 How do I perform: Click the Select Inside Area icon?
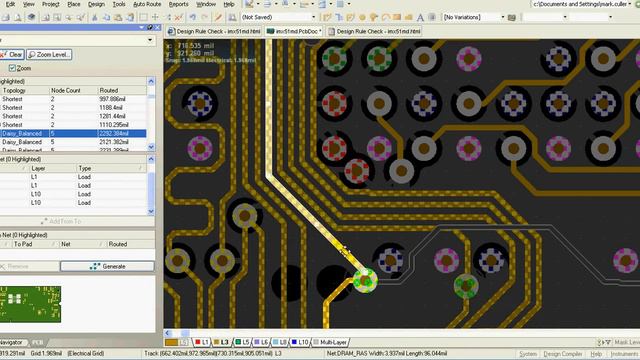click(x=143, y=17)
